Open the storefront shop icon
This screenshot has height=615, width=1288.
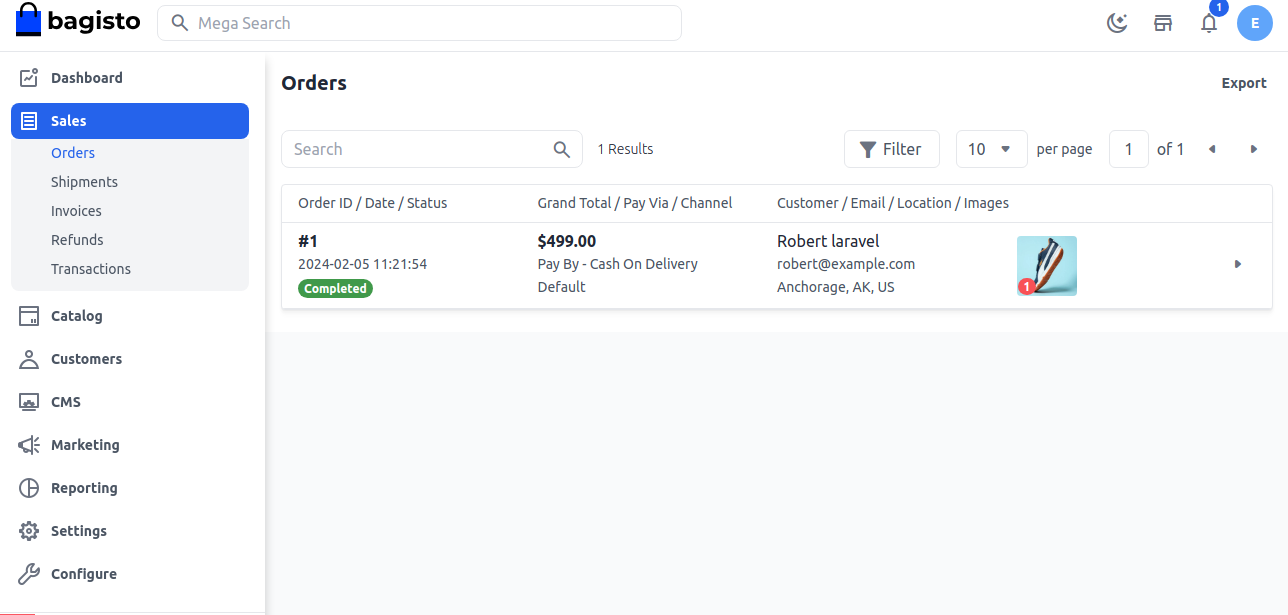pos(1163,23)
